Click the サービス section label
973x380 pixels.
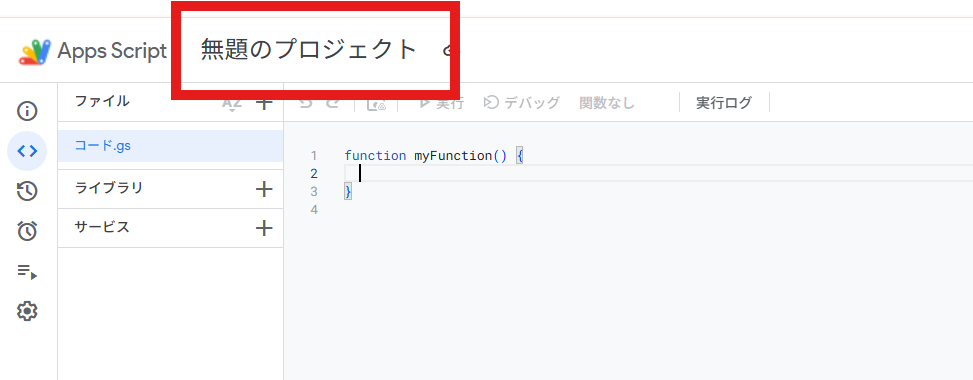click(102, 227)
